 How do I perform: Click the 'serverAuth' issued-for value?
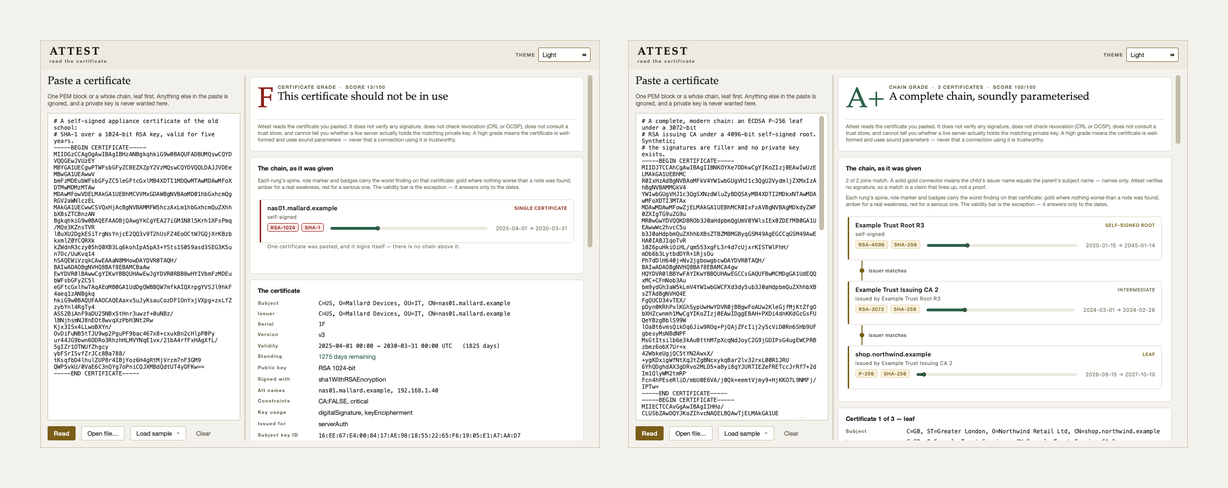coord(333,424)
